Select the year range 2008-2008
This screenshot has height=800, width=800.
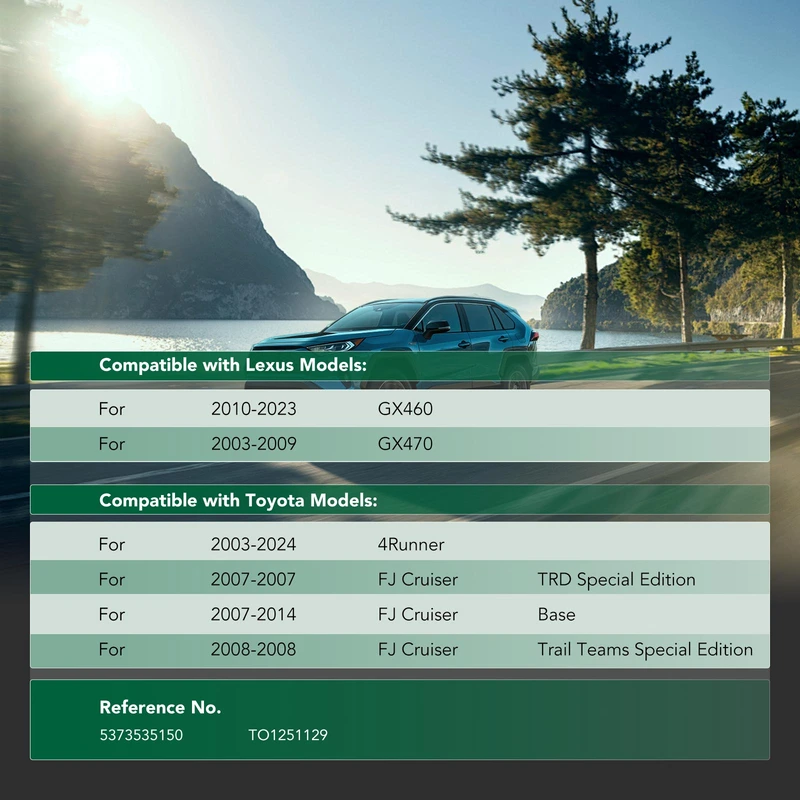254,649
